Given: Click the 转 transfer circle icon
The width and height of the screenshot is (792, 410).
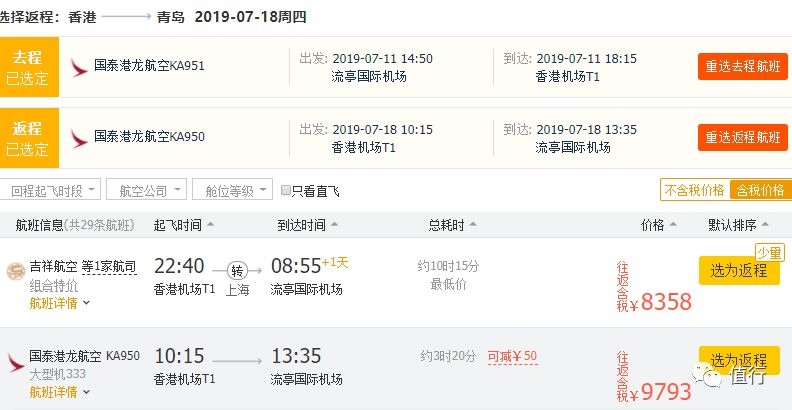Looking at the screenshot, I should pos(237,270).
